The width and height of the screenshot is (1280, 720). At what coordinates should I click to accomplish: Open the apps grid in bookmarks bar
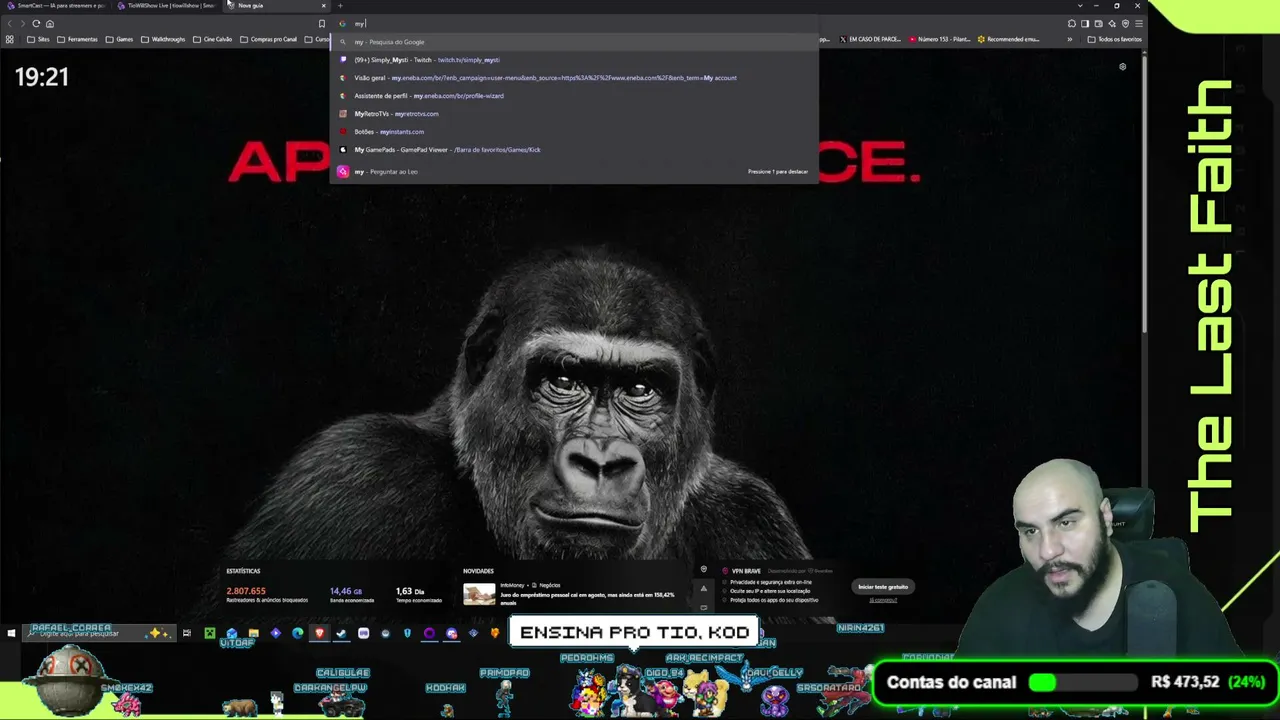click(x=10, y=39)
